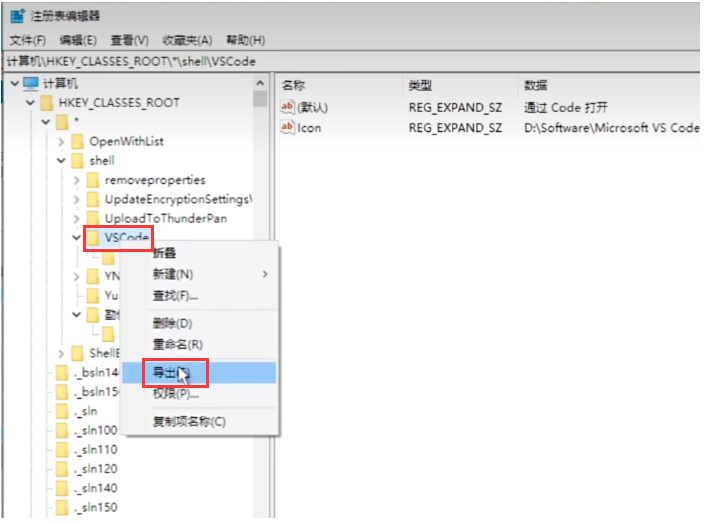Click the OpenWithList folder icon
The image size is (705, 524).
pyautogui.click(x=77, y=142)
